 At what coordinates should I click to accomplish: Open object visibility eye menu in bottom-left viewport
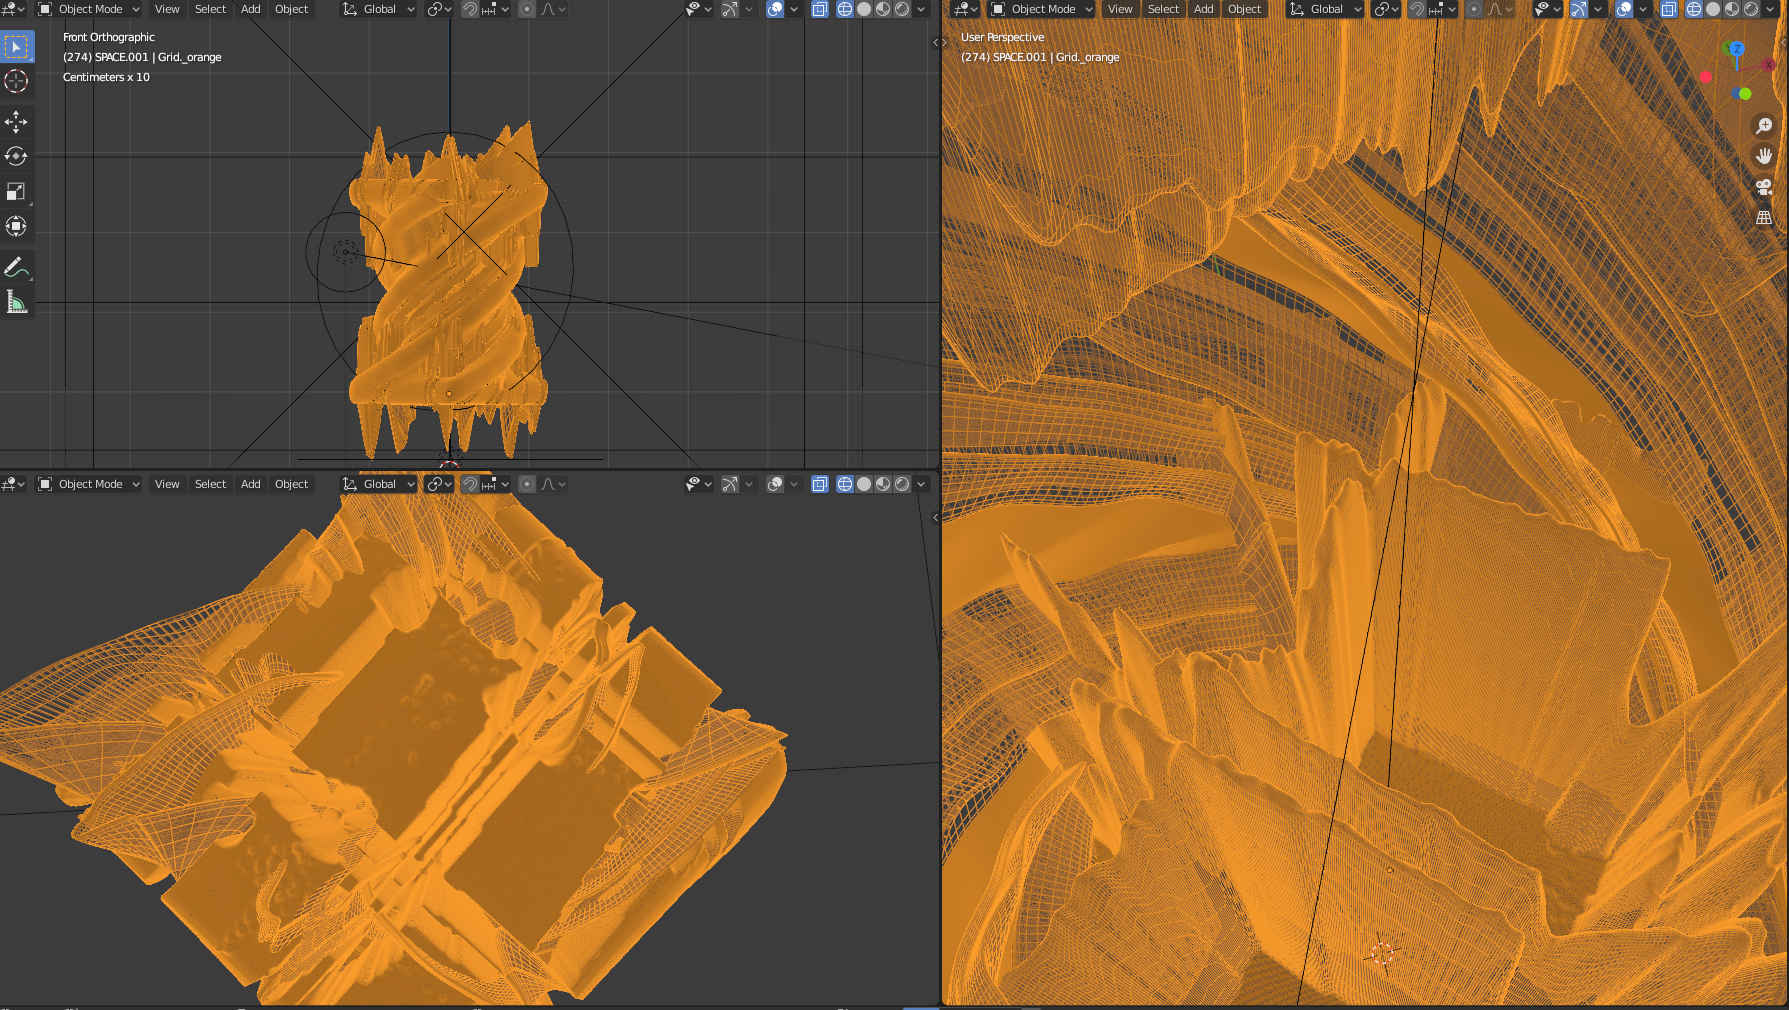699,484
